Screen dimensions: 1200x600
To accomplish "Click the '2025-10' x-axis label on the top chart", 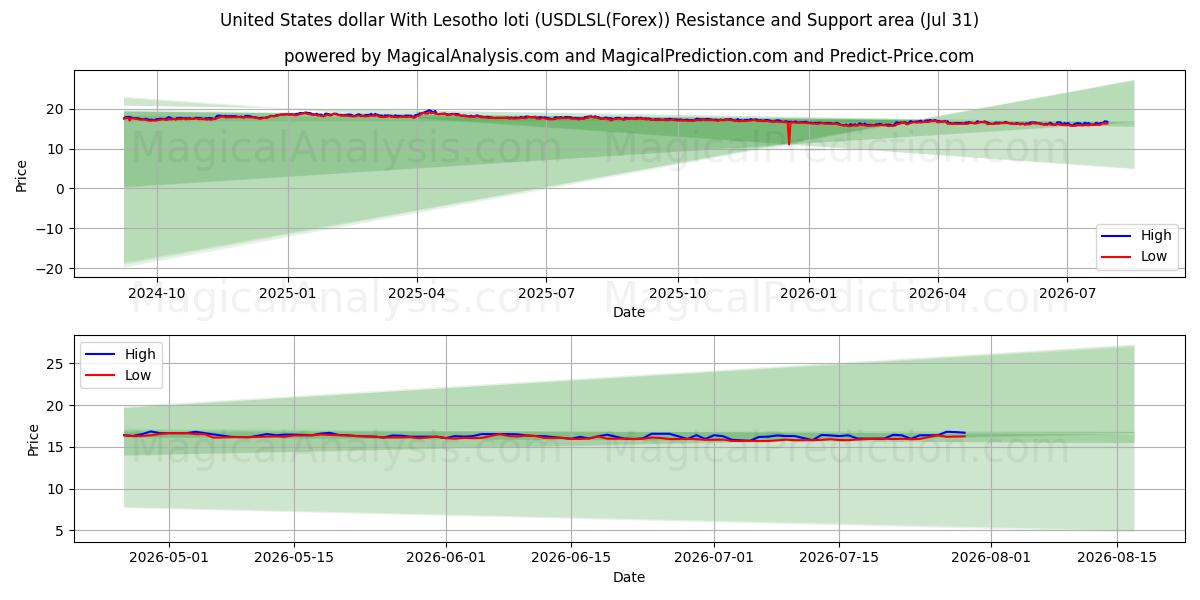I will 678,294.
